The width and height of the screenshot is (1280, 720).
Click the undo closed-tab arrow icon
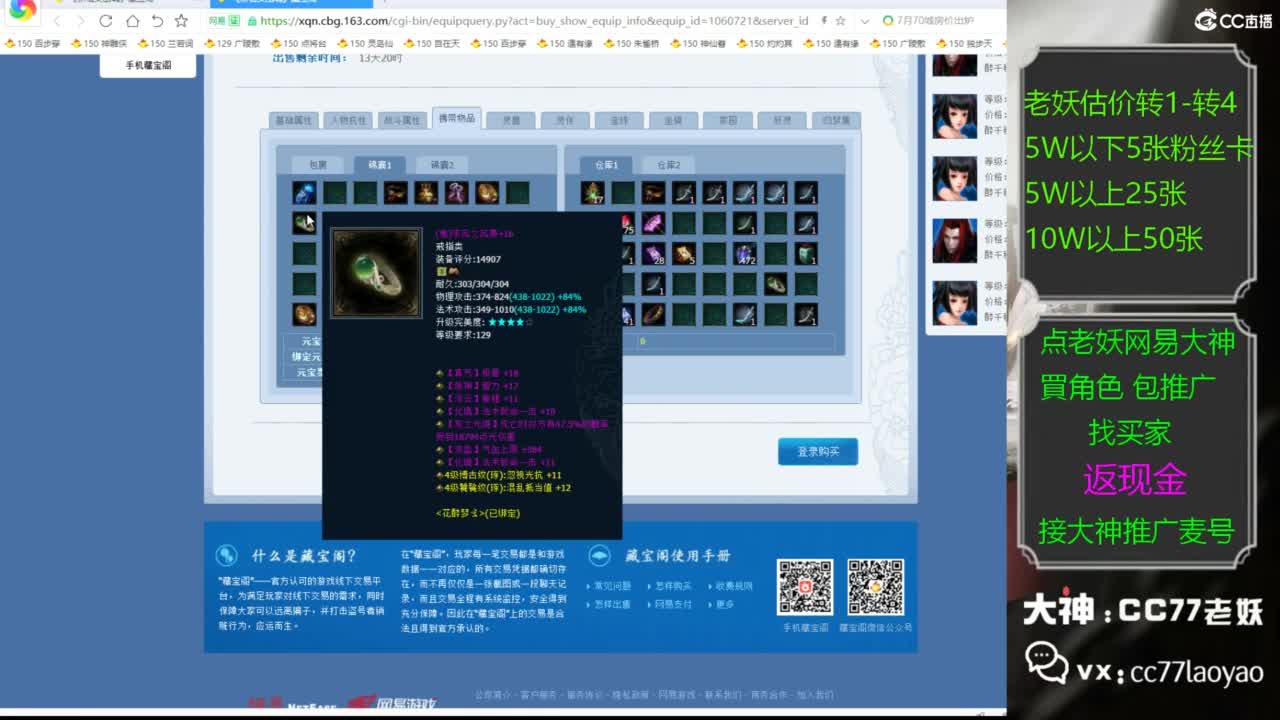[157, 21]
